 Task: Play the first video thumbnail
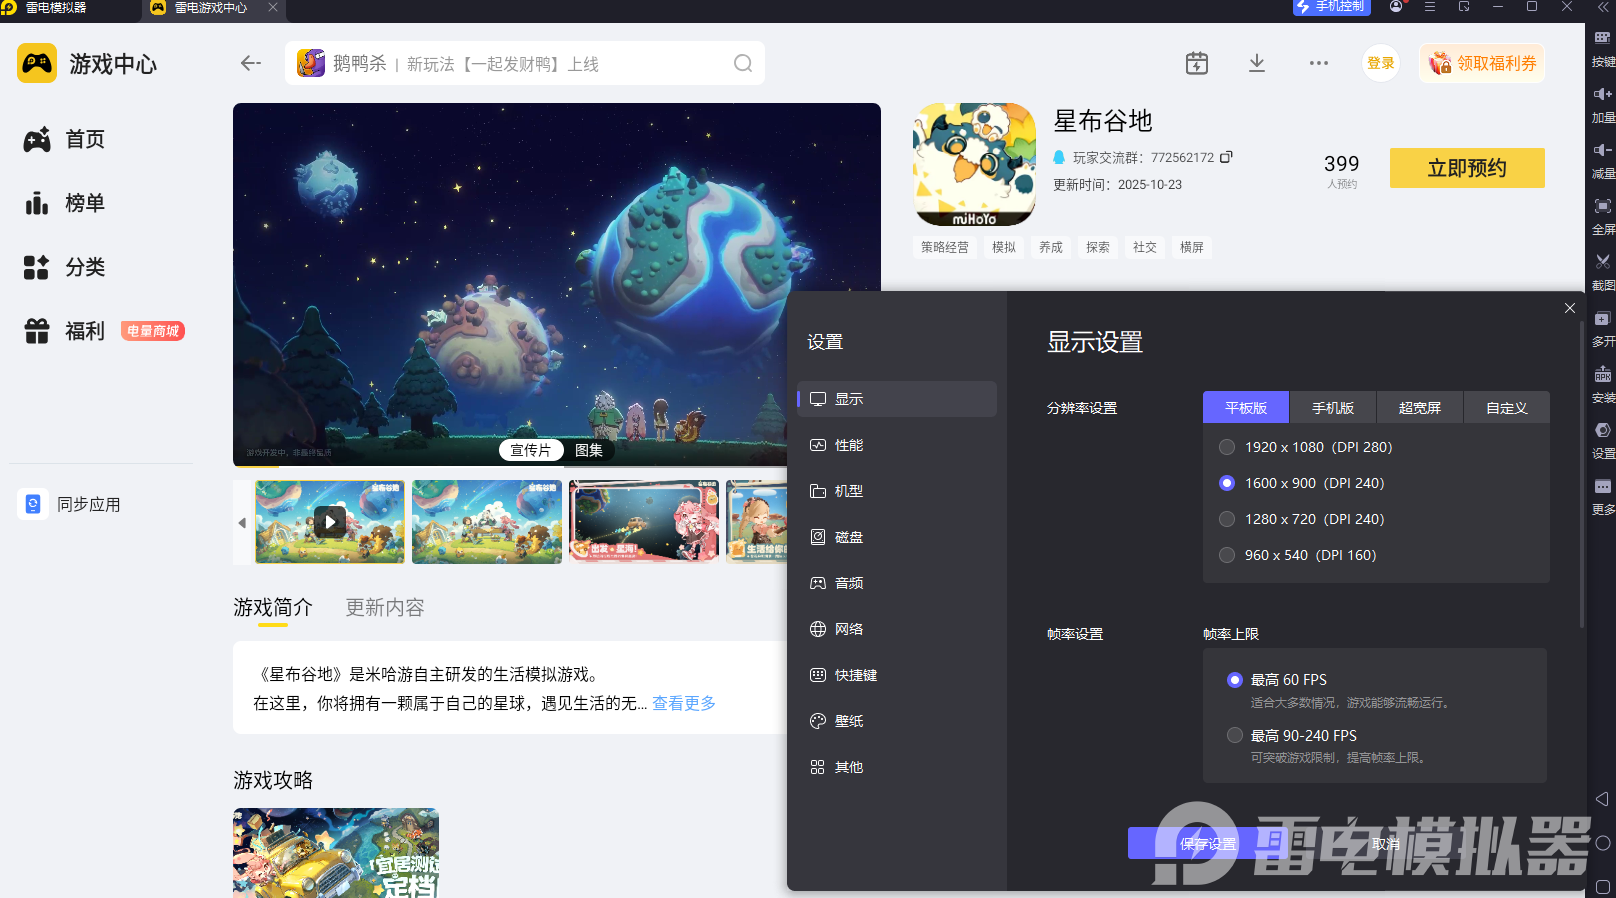(x=330, y=522)
